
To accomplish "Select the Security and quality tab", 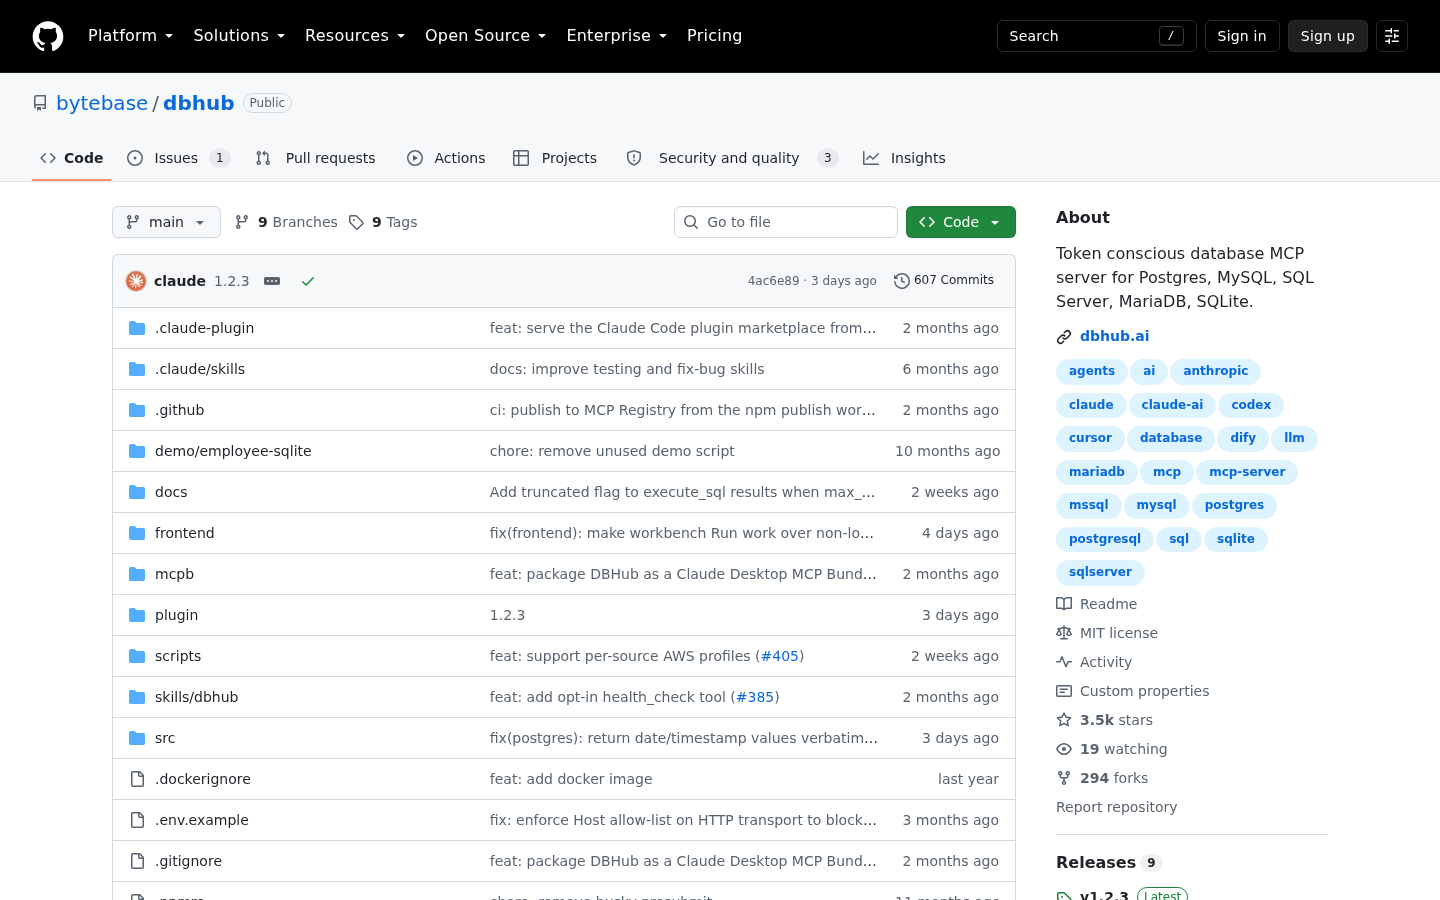I will [732, 158].
